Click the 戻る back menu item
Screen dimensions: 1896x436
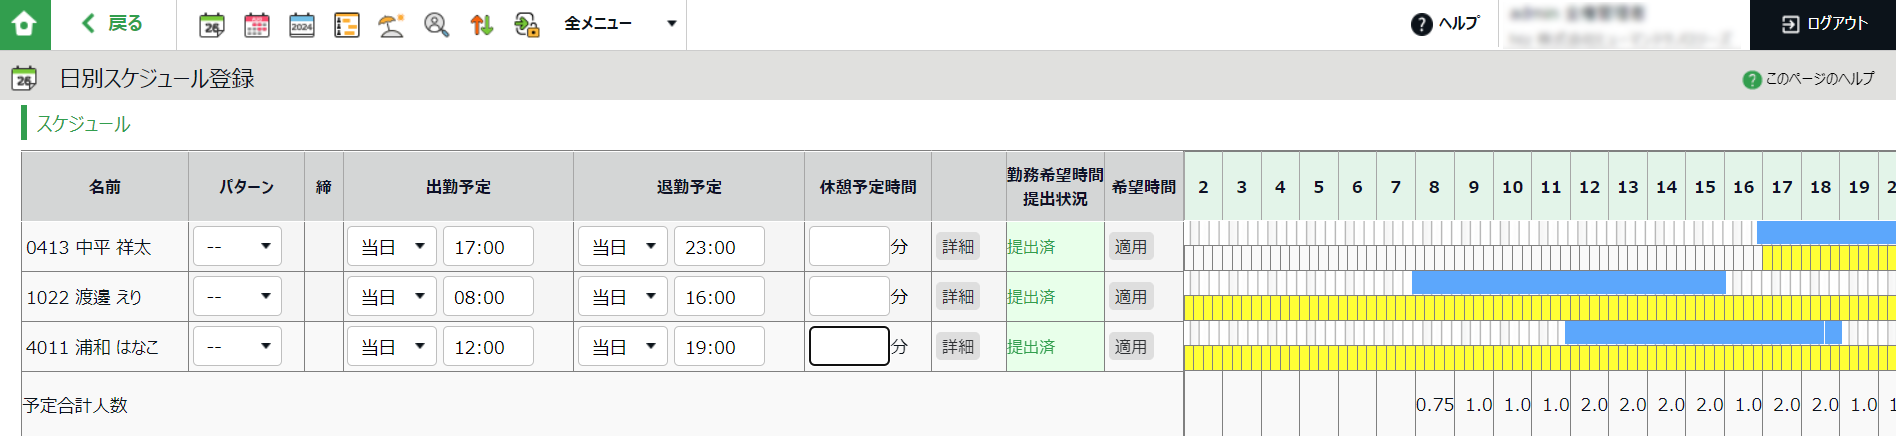112,24
